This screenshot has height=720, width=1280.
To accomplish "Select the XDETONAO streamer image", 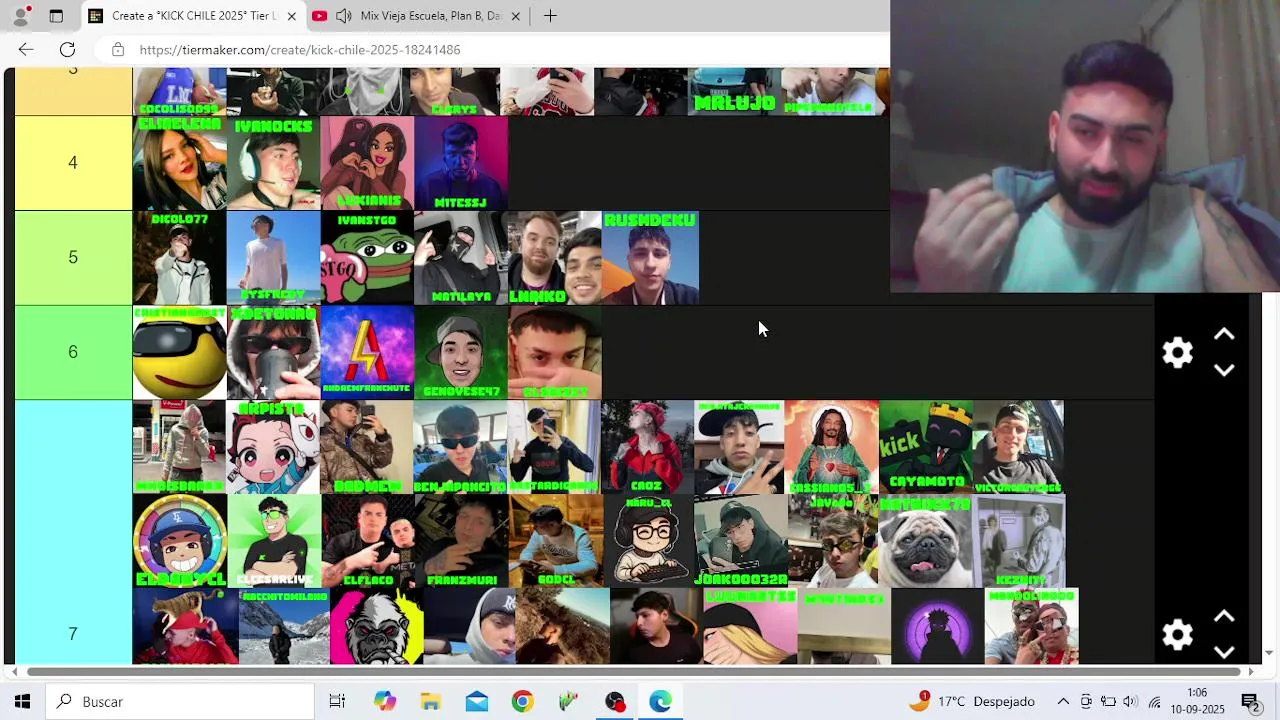I will point(274,352).
